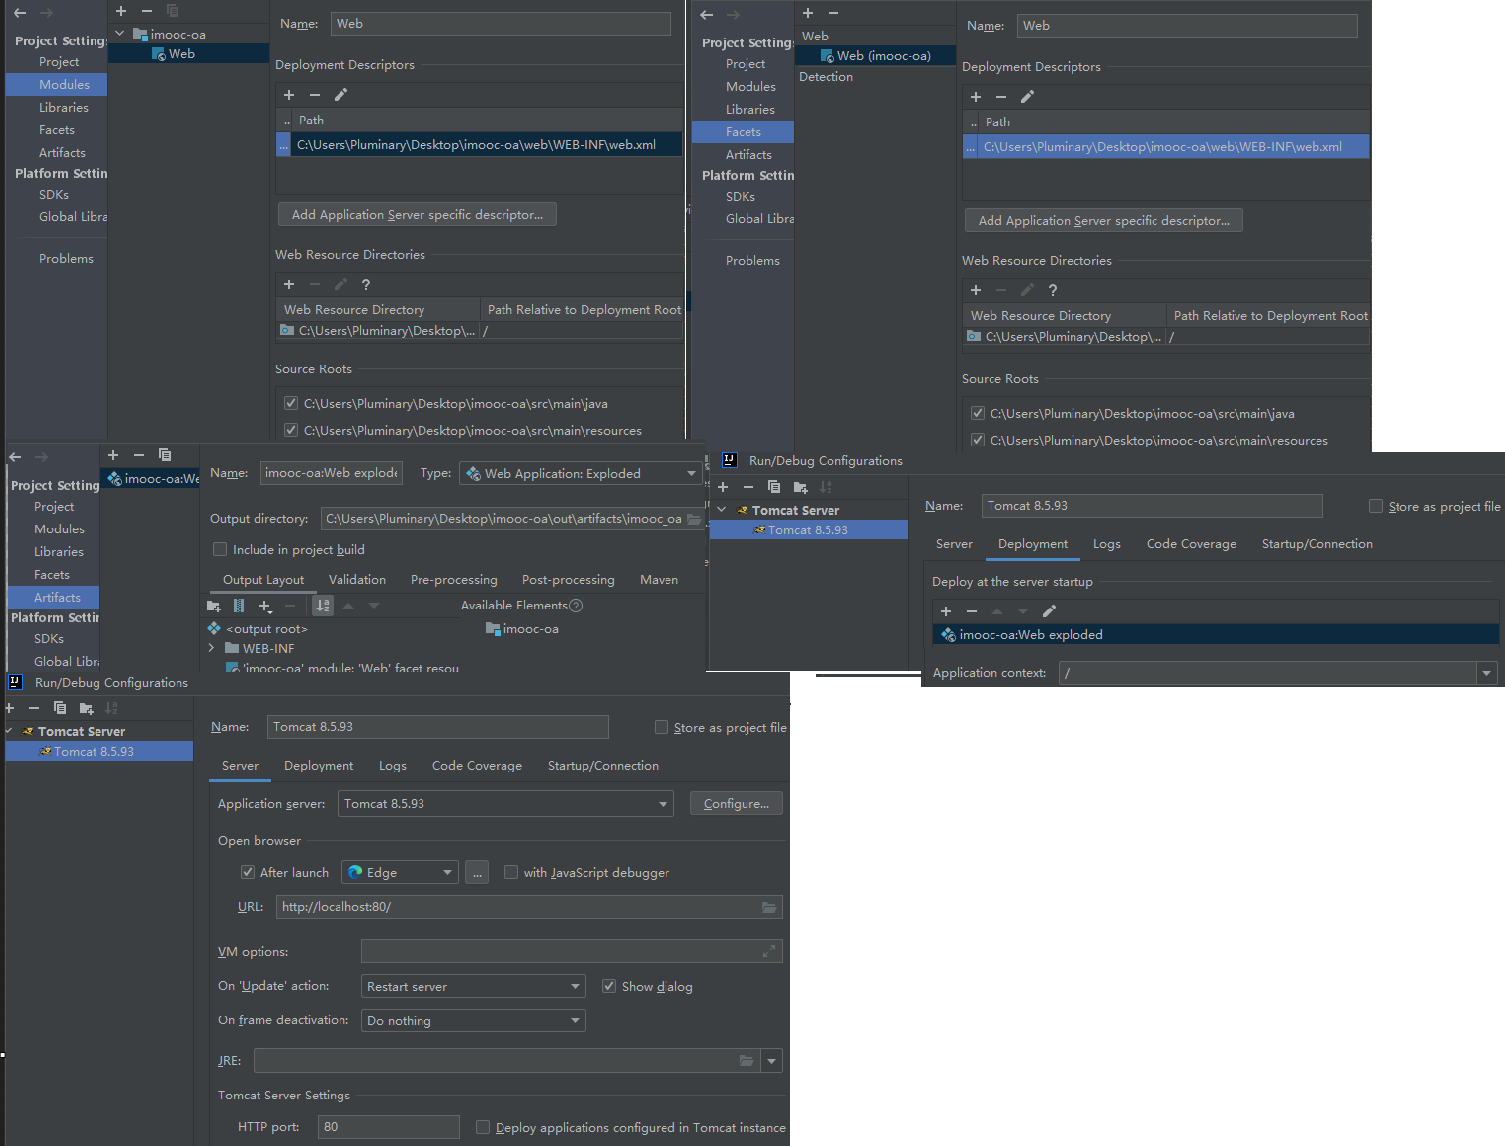This screenshot has width=1505, height=1146.
Task: Open Type dropdown showing Web Application: Exploded
Action: (580, 473)
